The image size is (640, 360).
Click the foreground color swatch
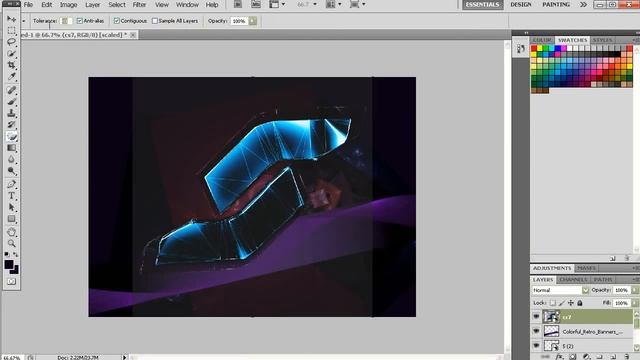[x=9, y=264]
